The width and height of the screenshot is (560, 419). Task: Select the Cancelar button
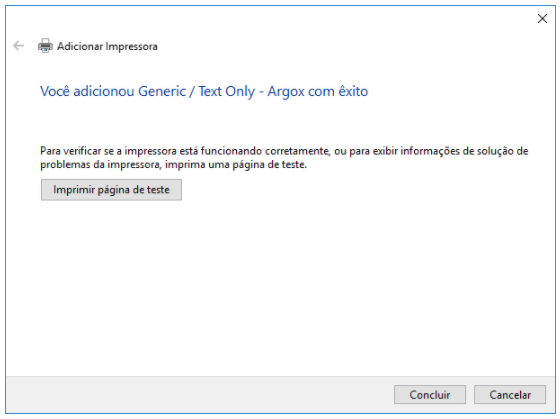(510, 395)
